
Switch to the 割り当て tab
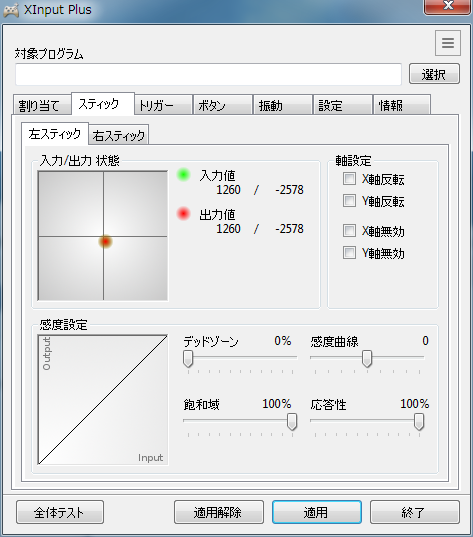[x=42, y=105]
